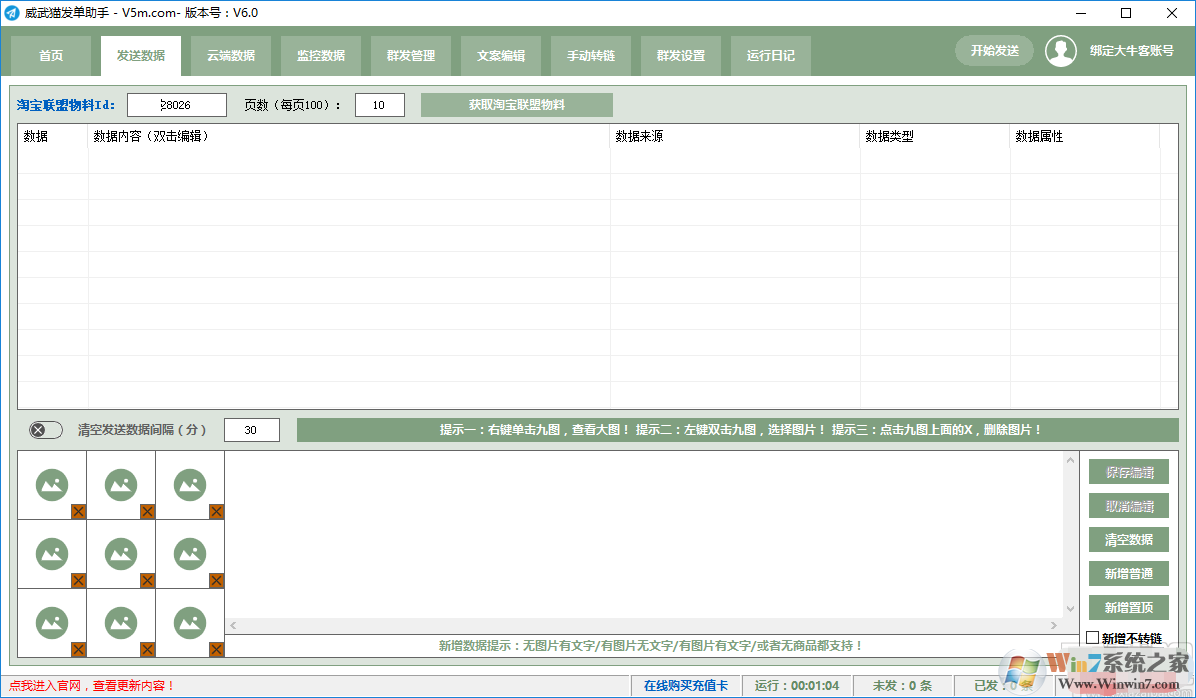Enable the 新增不转链 checkbox
1196x698 pixels.
1092,638
